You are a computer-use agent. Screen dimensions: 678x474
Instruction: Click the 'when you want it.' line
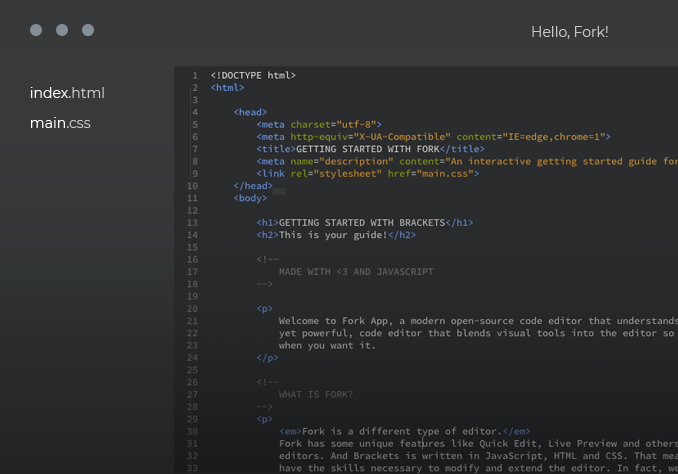click(327, 346)
